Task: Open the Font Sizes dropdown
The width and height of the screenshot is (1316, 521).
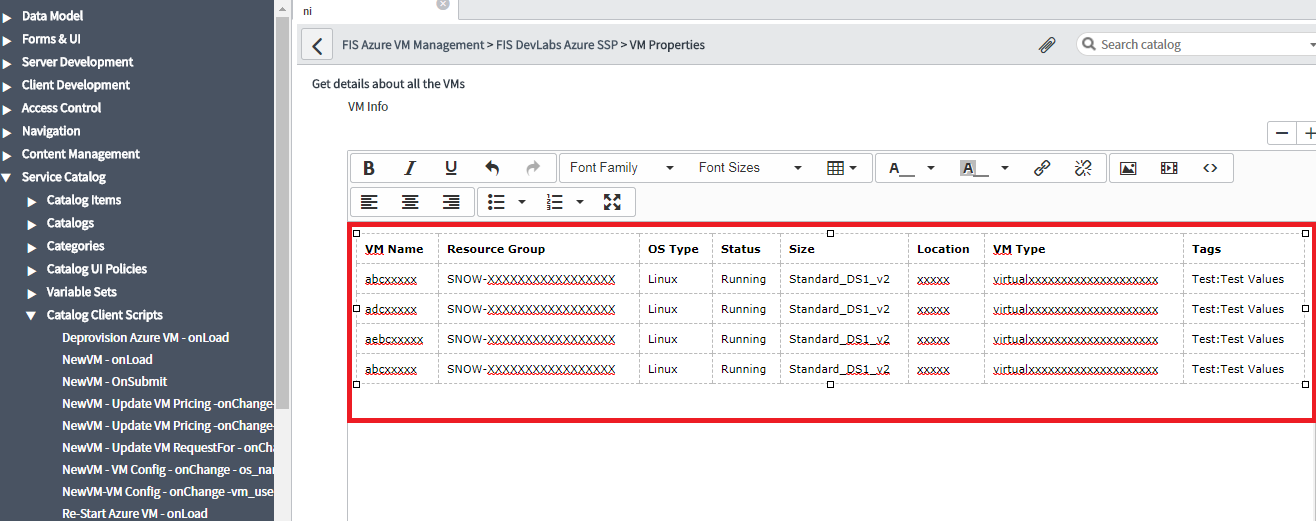Action: (750, 168)
